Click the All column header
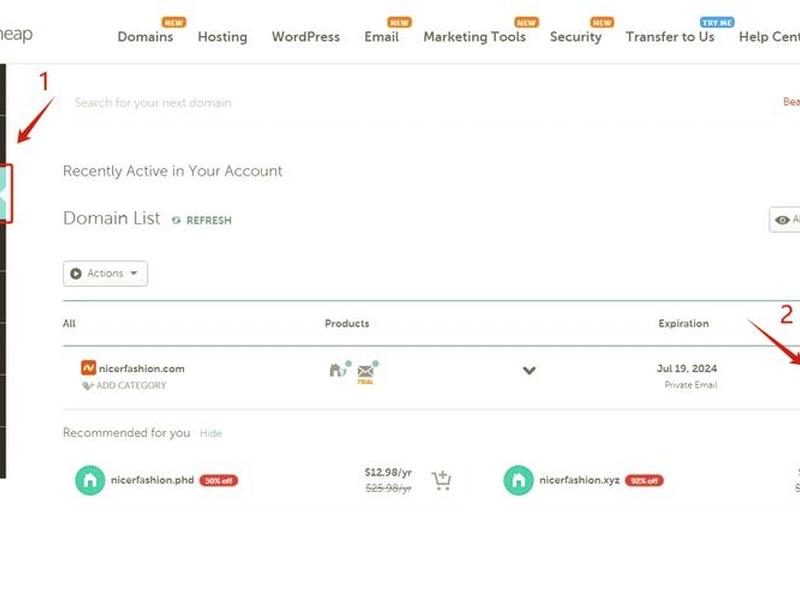 point(69,323)
